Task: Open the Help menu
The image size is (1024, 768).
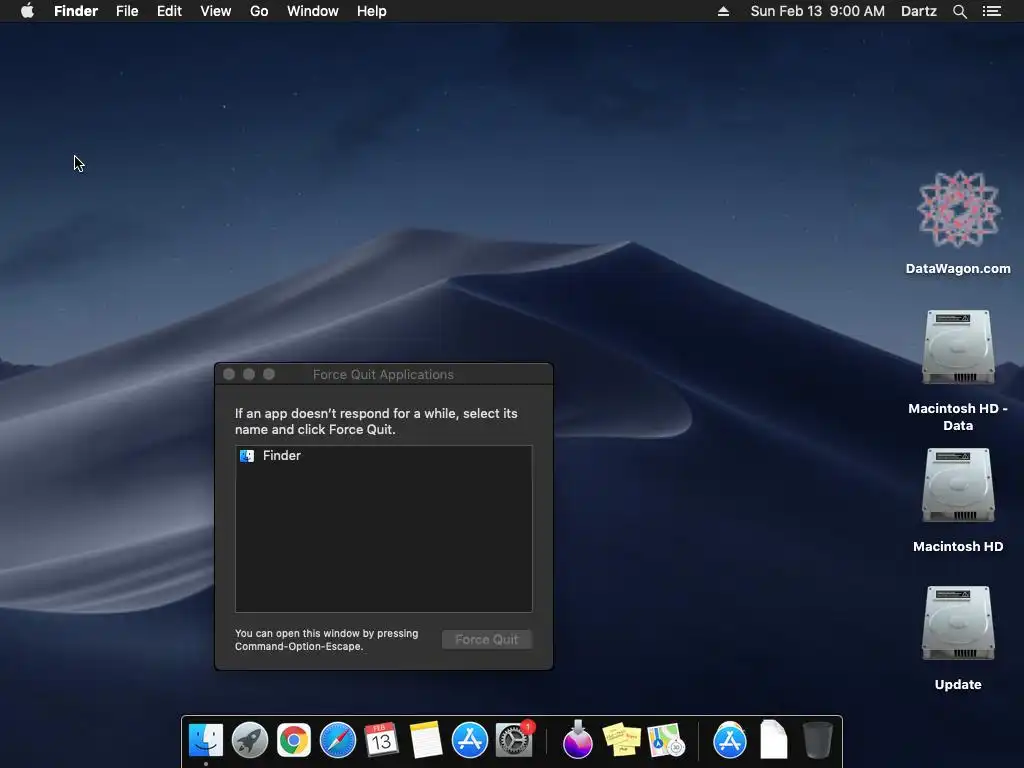Action: point(372,11)
